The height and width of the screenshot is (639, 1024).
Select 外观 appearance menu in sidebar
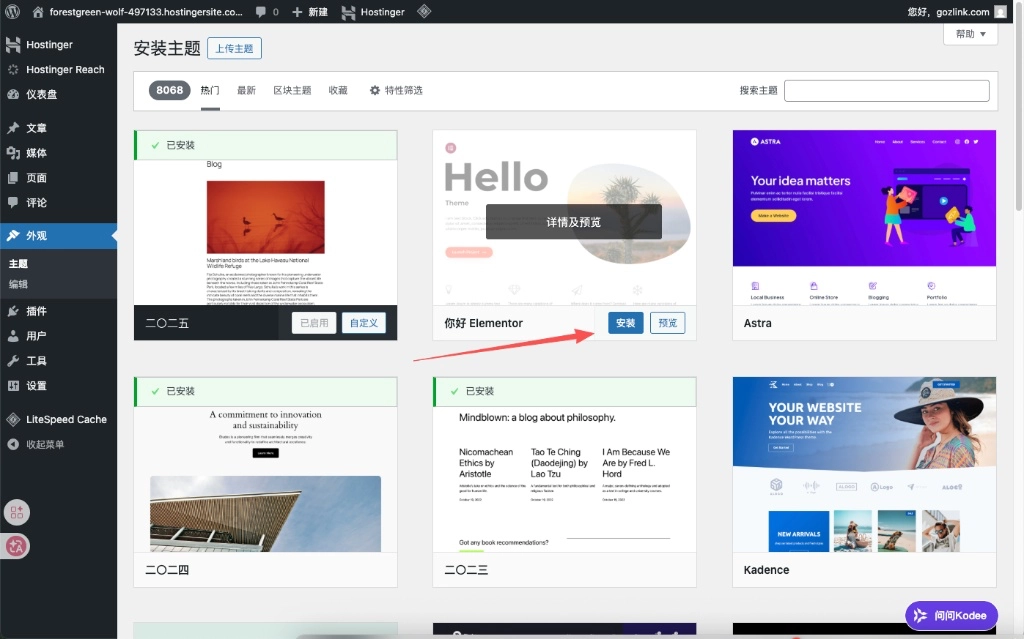point(59,236)
